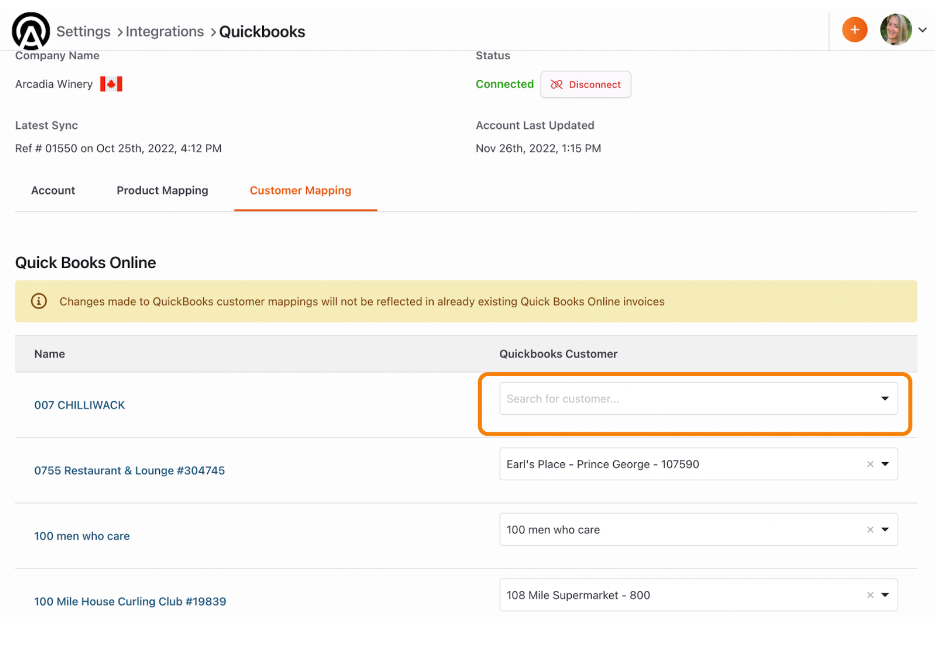The image size is (938, 649).
Task: Click the 108 Mile Supermarket - 800 value
Action: coord(578,595)
